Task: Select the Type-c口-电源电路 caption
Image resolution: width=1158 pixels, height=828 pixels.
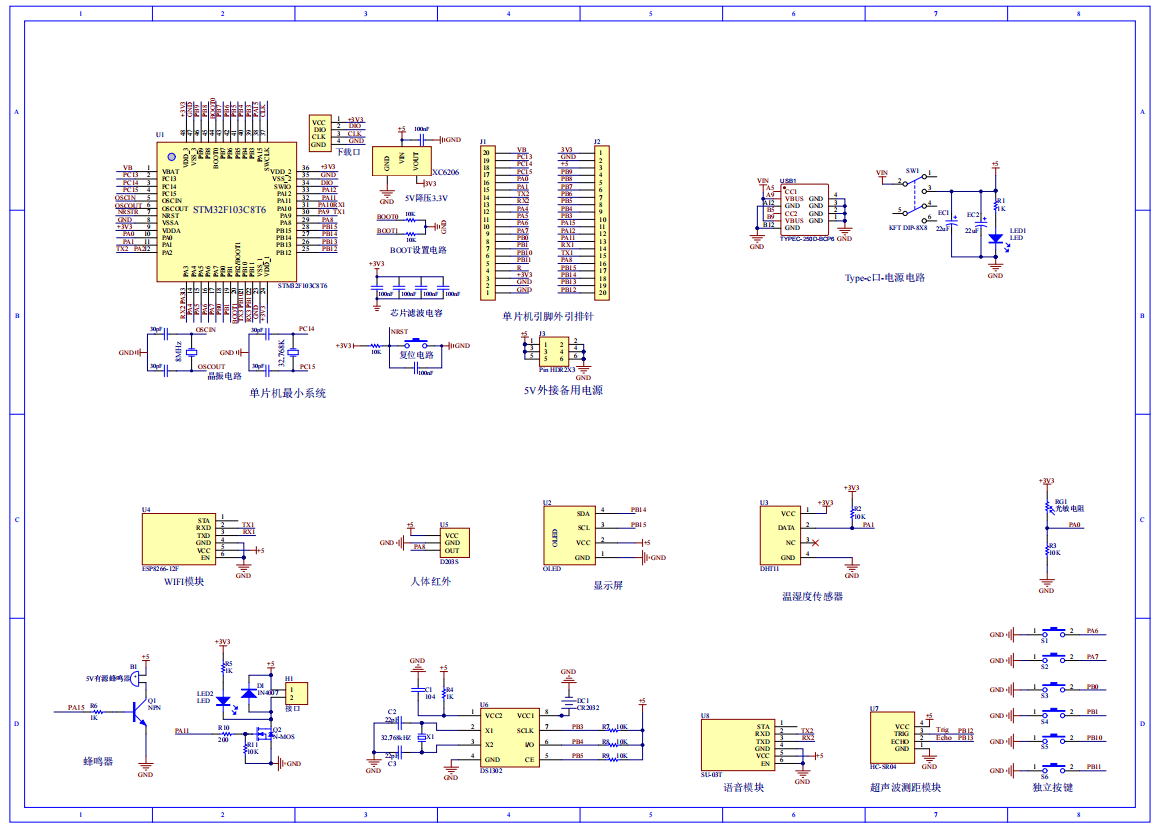Action: [x=884, y=277]
